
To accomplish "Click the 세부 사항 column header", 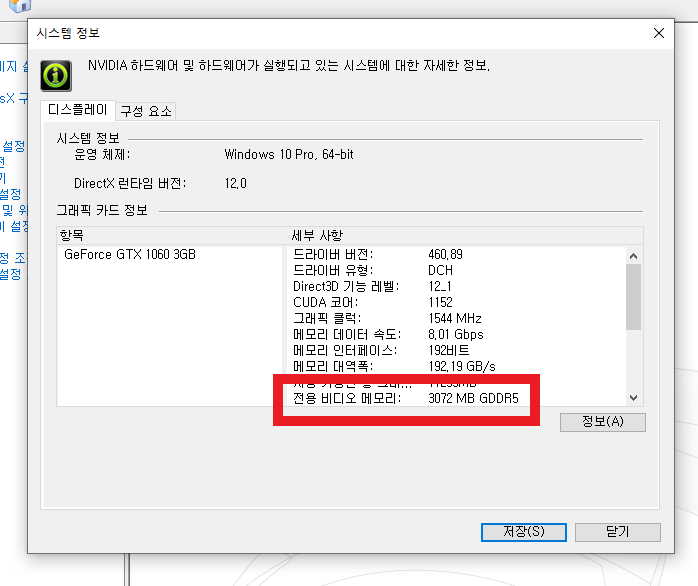I will pyautogui.click(x=317, y=235).
